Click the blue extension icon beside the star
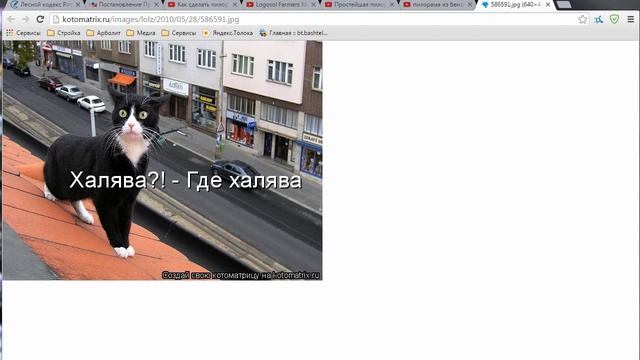 click(x=598, y=19)
